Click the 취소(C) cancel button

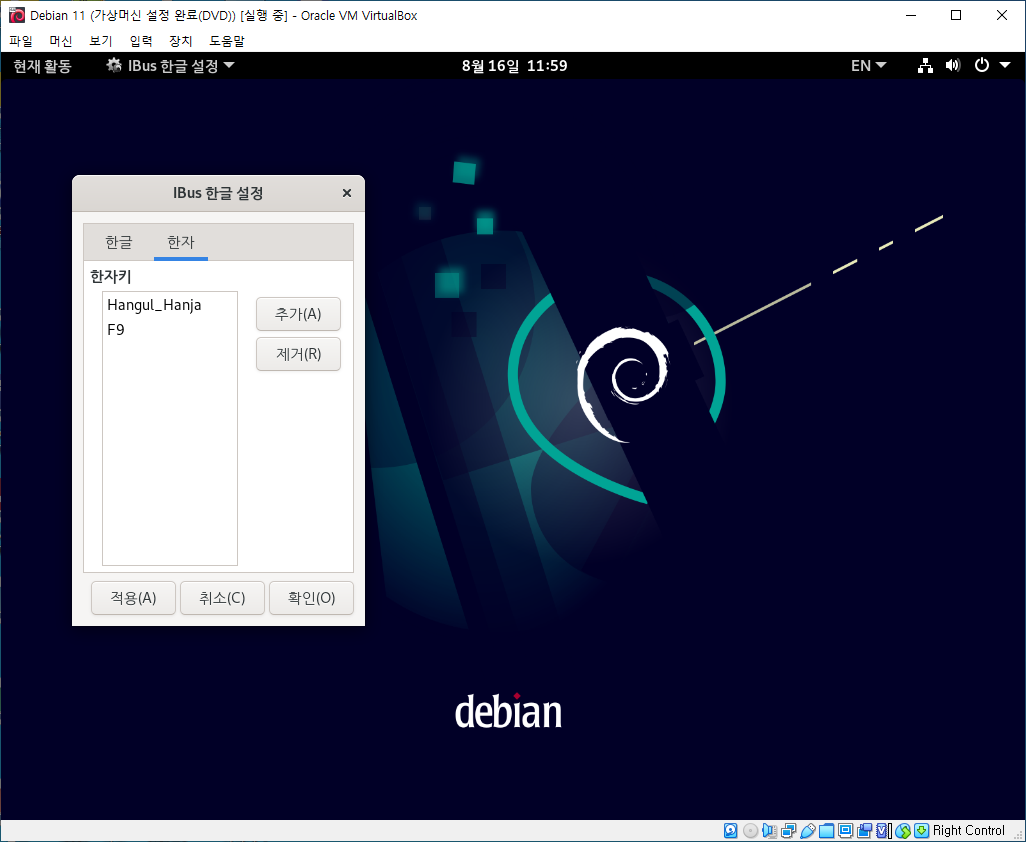pos(222,598)
